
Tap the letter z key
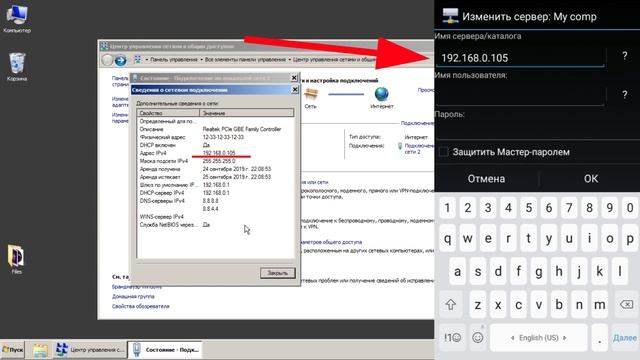click(478, 304)
